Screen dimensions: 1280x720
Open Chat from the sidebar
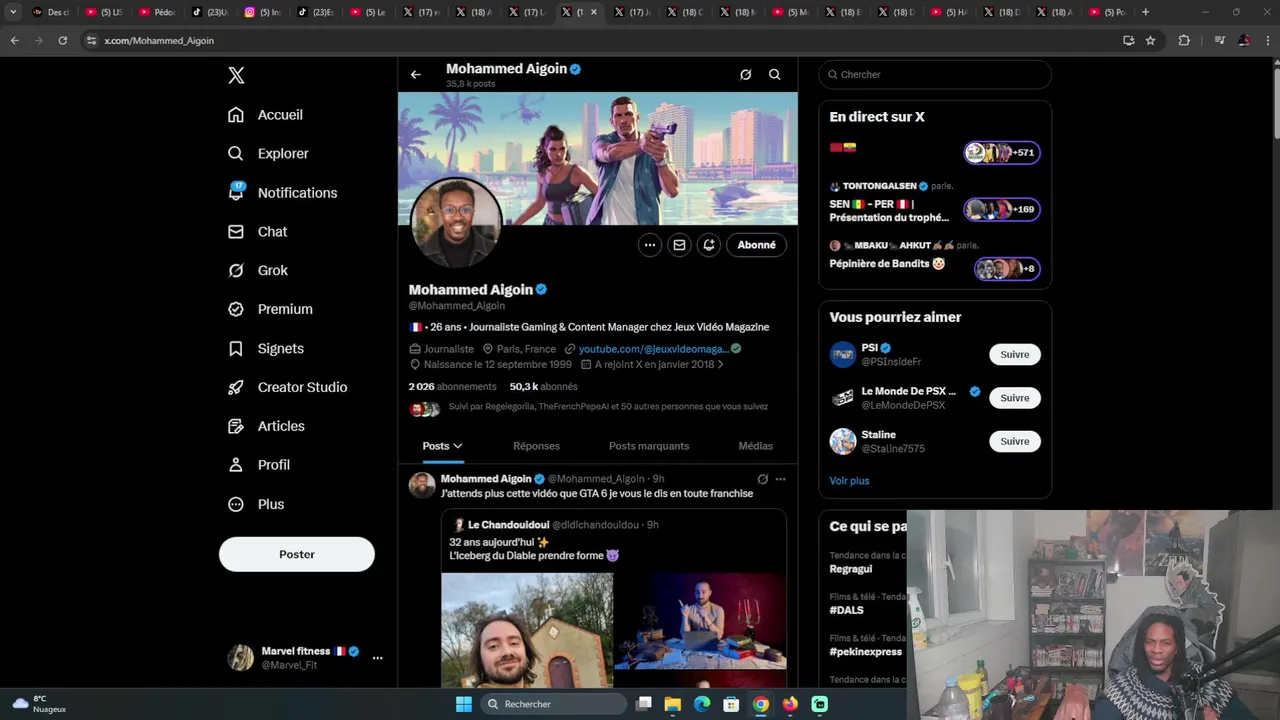pyautogui.click(x=257, y=232)
